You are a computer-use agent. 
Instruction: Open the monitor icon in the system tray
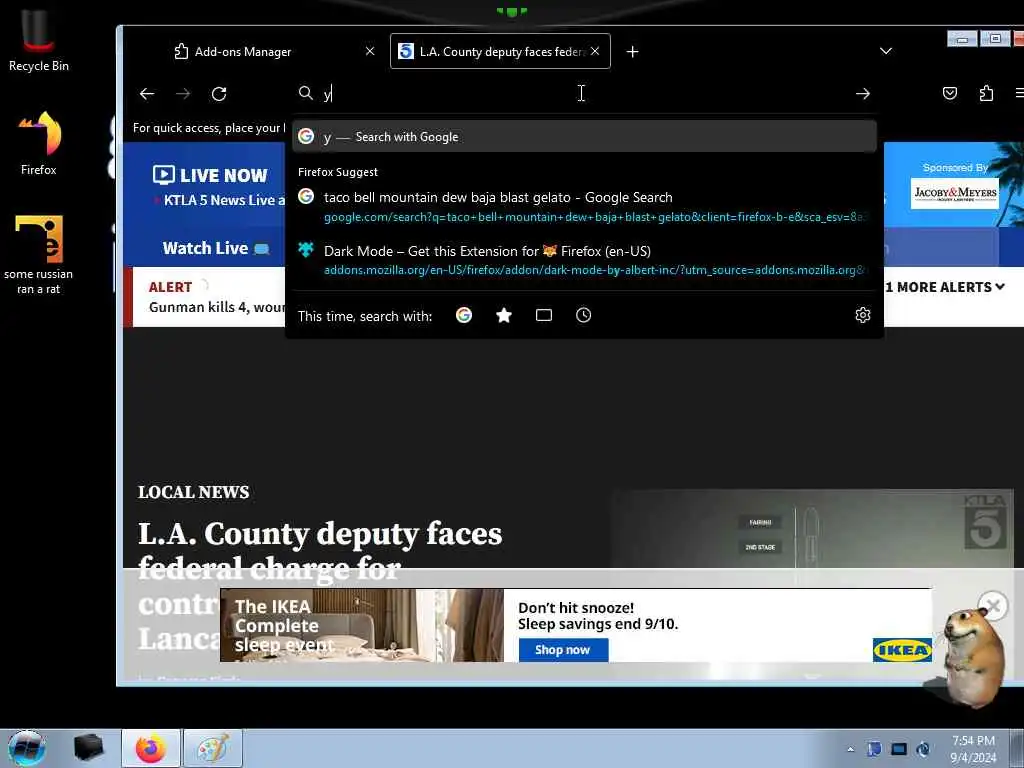[899, 749]
